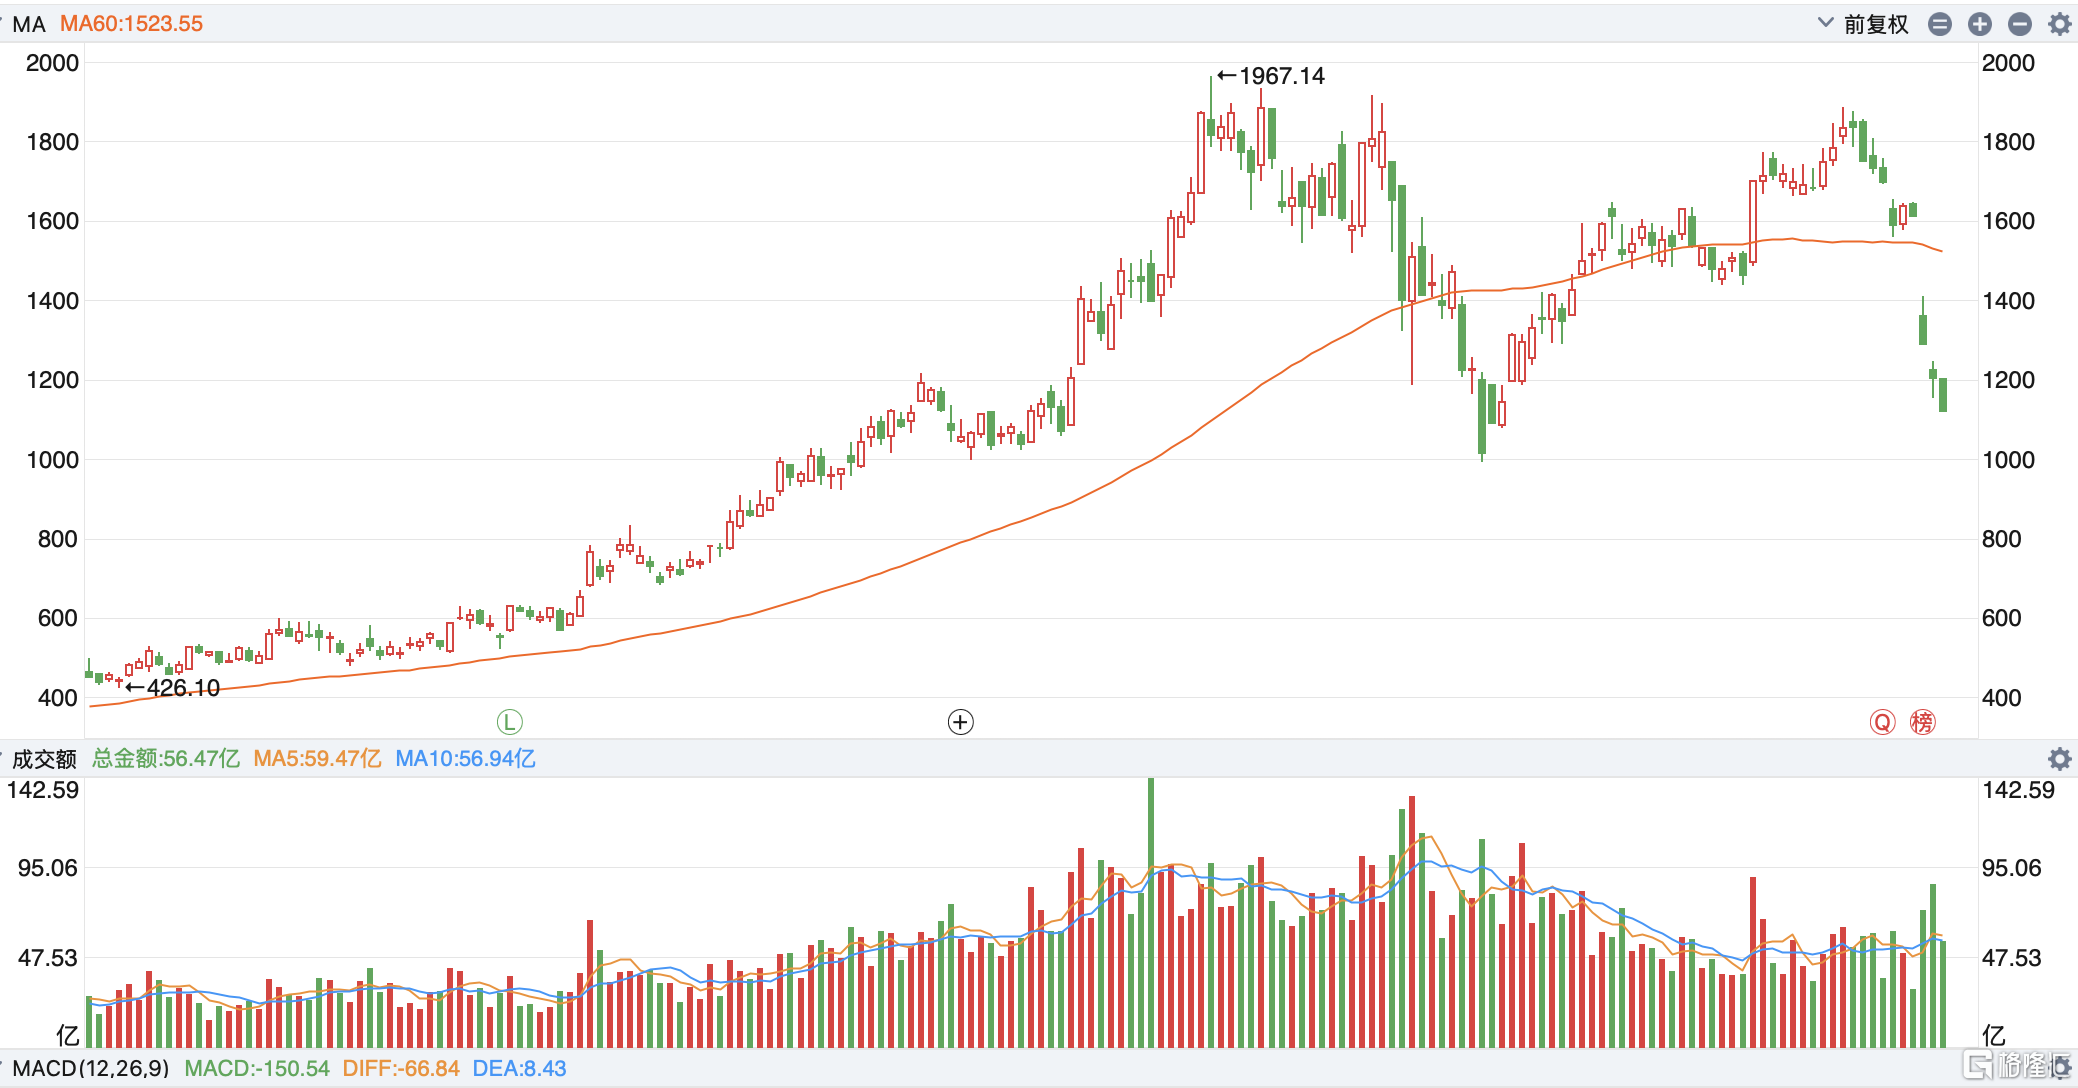Open main chart settings gear
Viewport: 2078px width, 1088px height.
tap(2060, 24)
